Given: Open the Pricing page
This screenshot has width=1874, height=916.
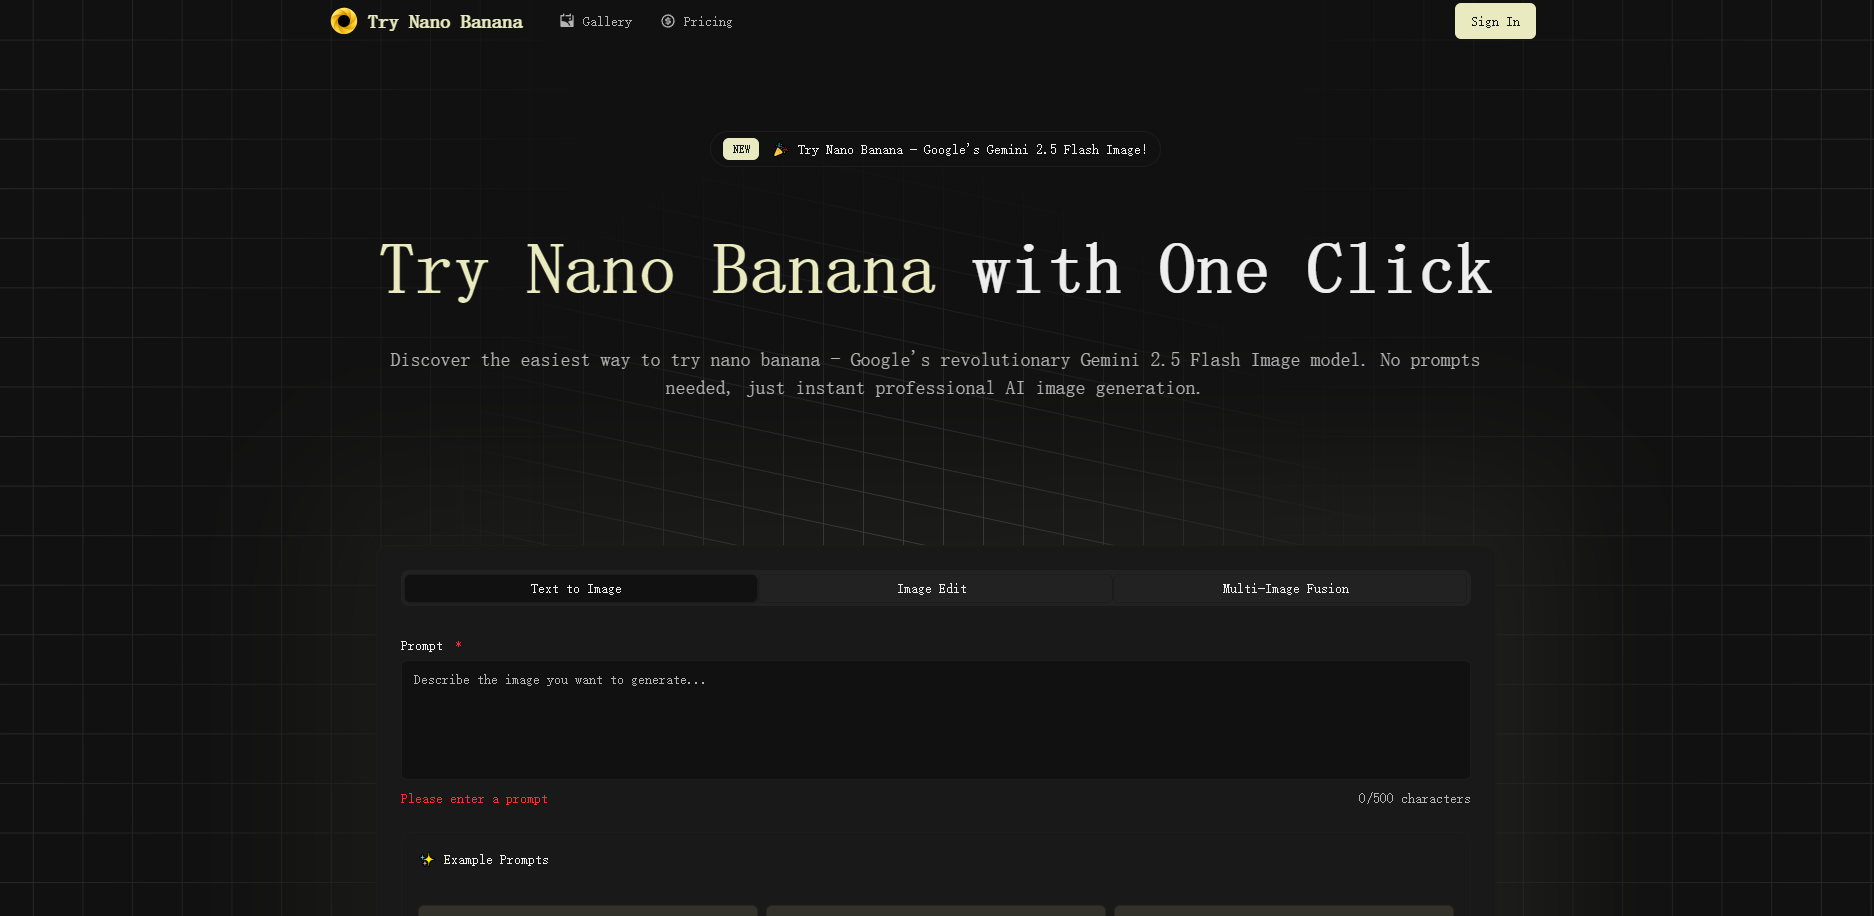Looking at the screenshot, I should tap(697, 20).
